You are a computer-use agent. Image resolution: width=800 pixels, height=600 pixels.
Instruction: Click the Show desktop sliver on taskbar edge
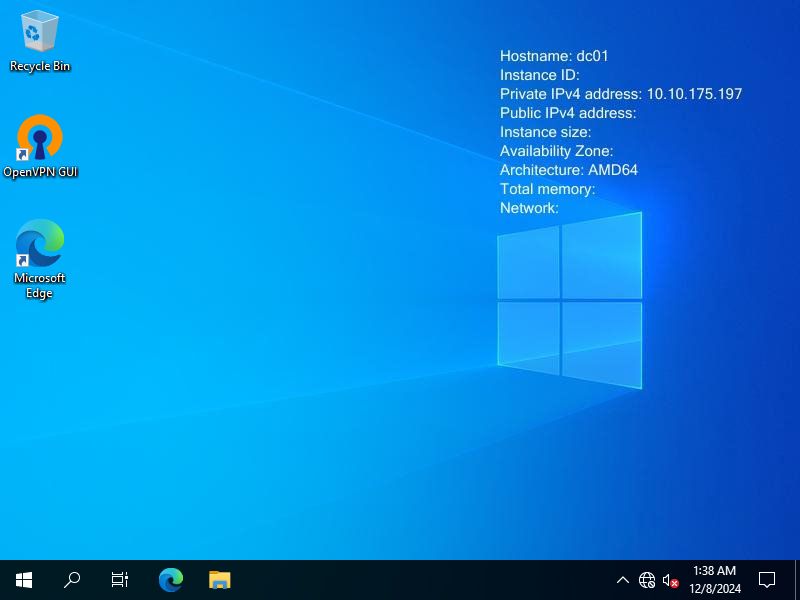pos(797,580)
